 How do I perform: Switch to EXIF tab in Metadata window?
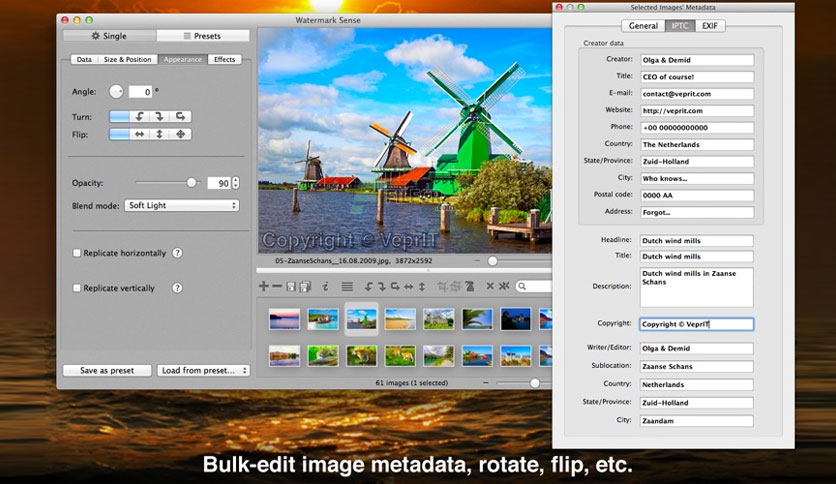point(710,26)
